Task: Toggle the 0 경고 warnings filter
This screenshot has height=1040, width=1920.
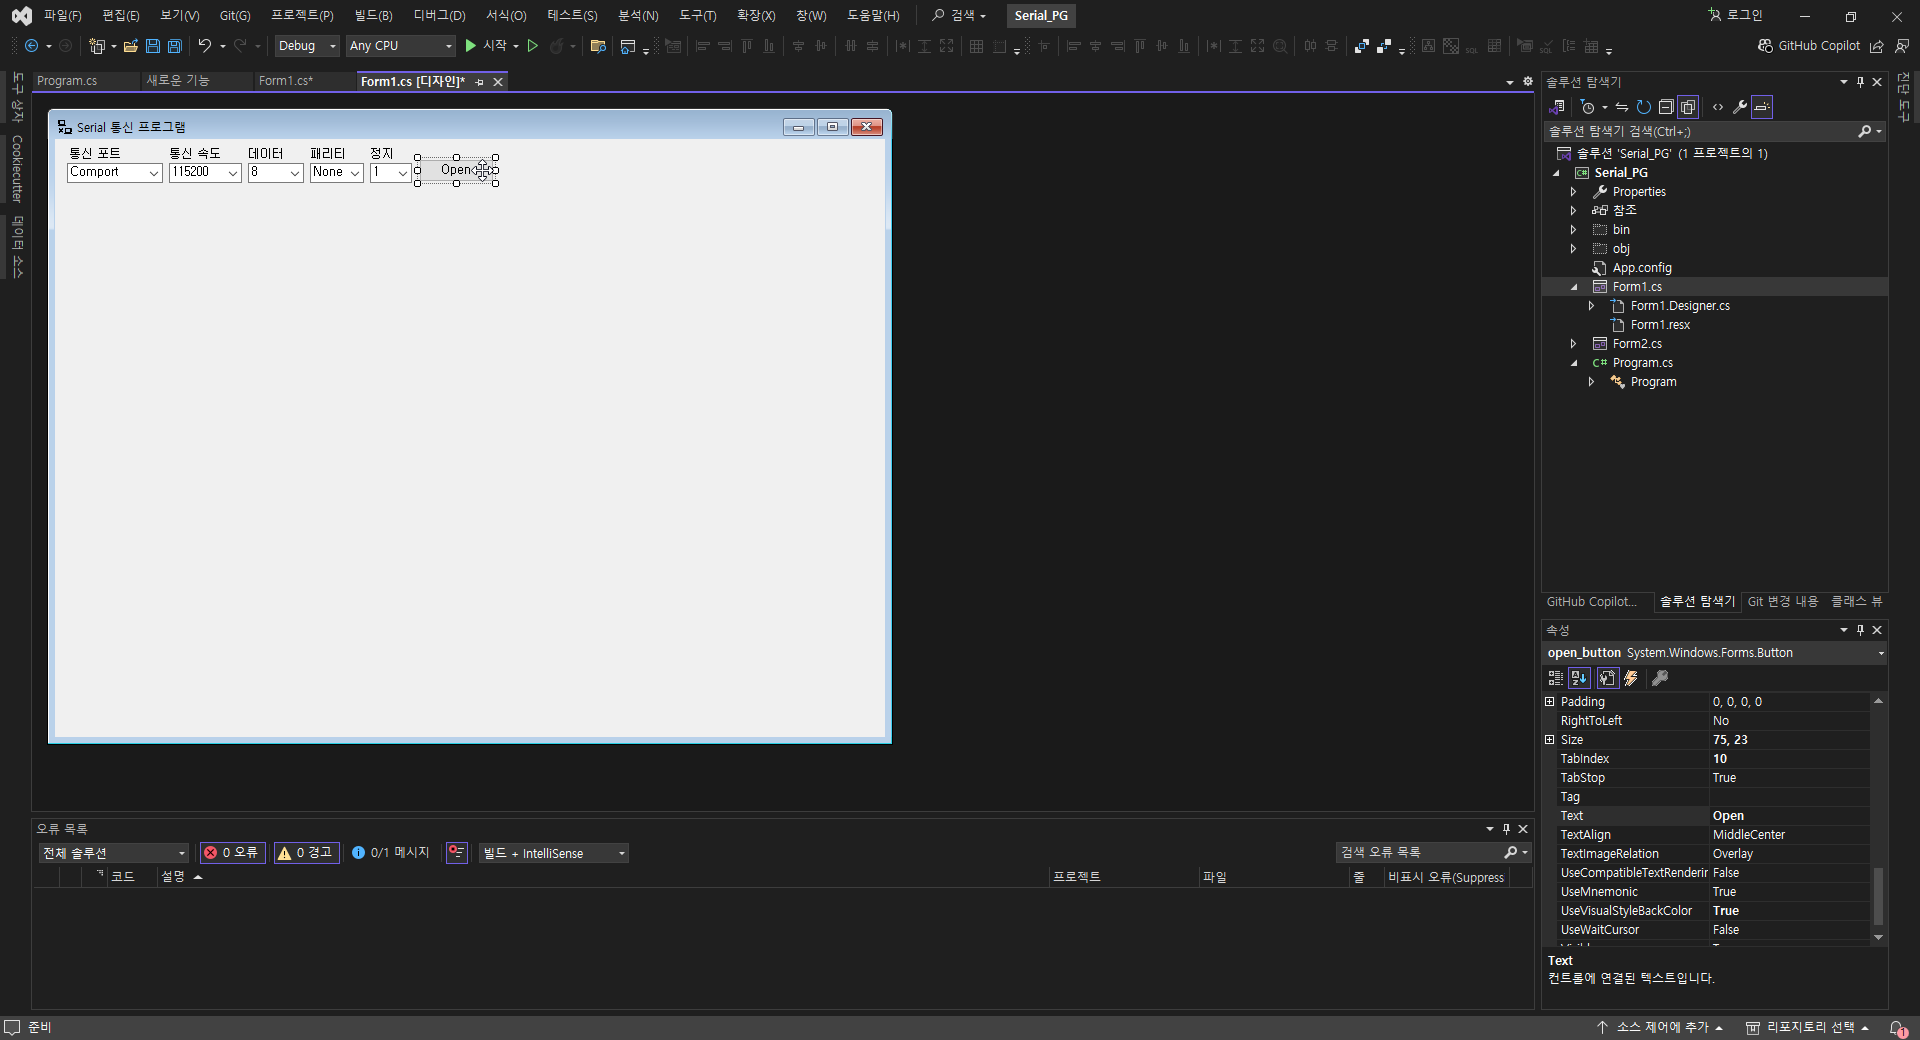Action: point(306,853)
